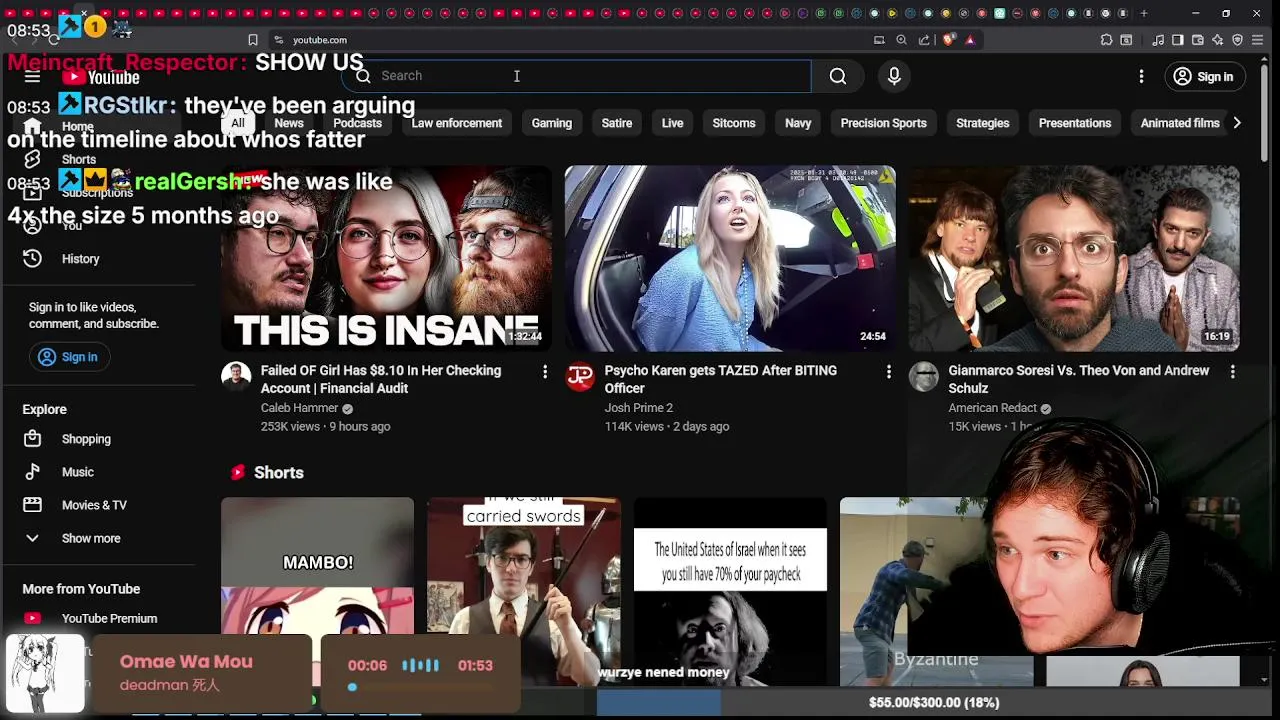The width and height of the screenshot is (1280, 720).
Task: Select the Sitcoms filter chip
Action: (x=734, y=123)
